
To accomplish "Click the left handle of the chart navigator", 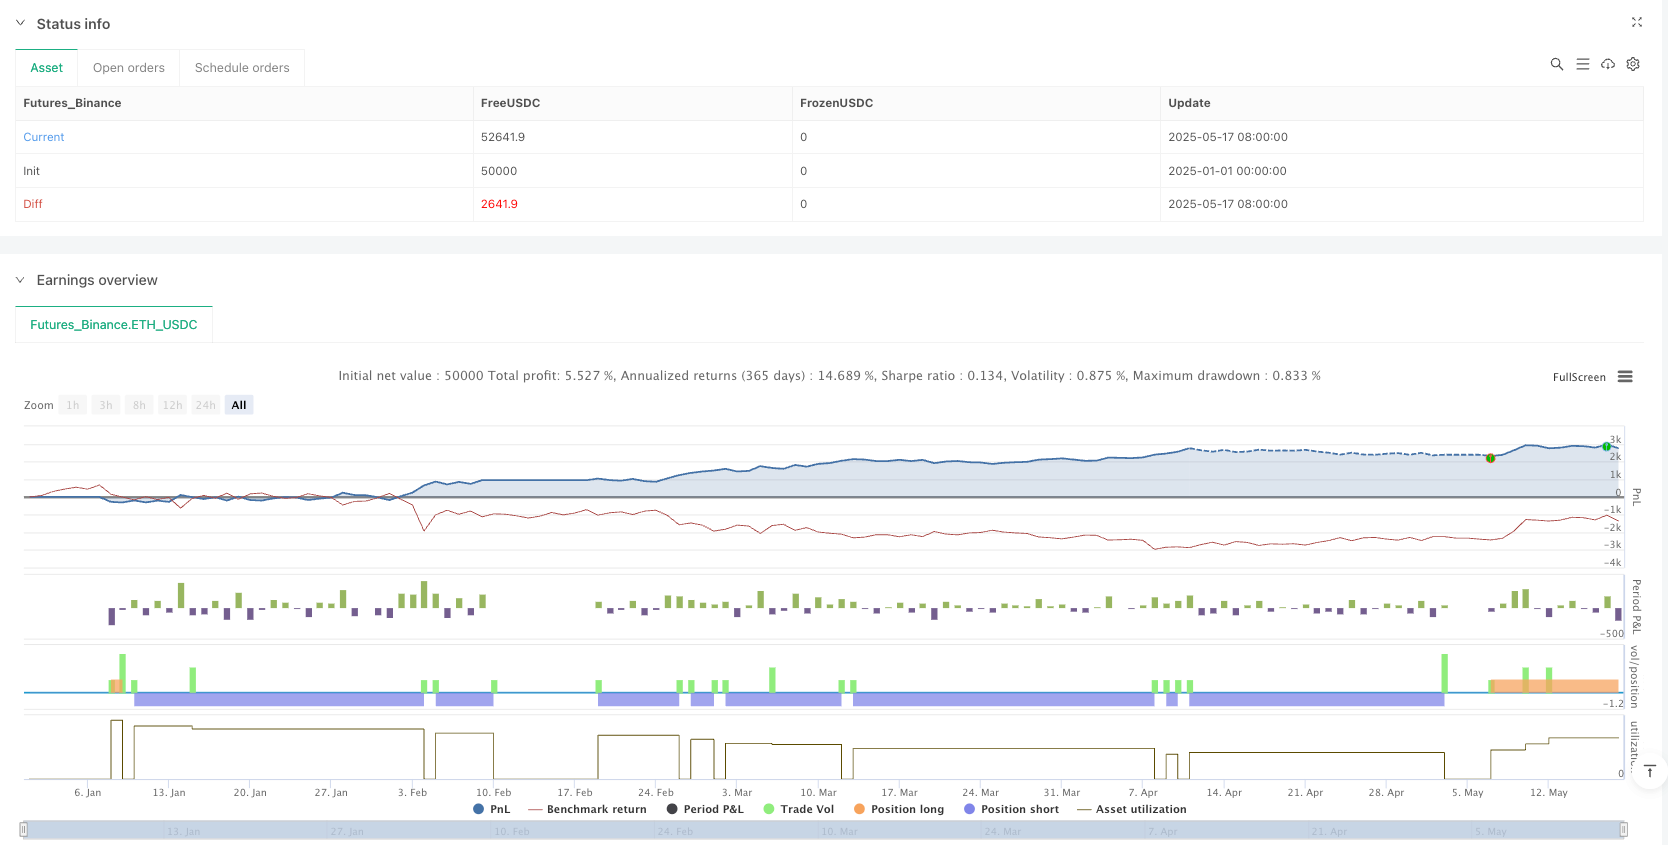I will tap(24, 829).
